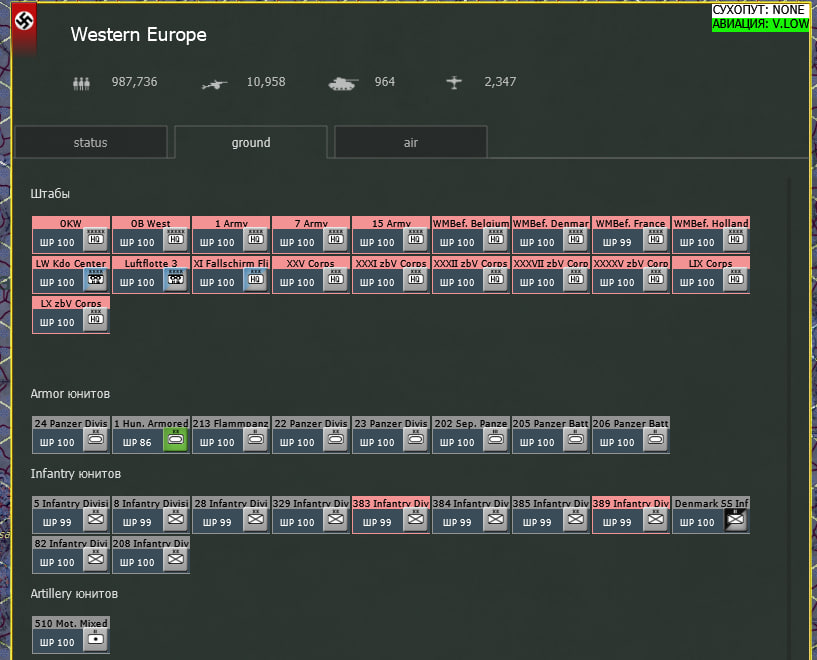Open the ground tab
Viewport: 817px width, 660px height.
click(251, 142)
